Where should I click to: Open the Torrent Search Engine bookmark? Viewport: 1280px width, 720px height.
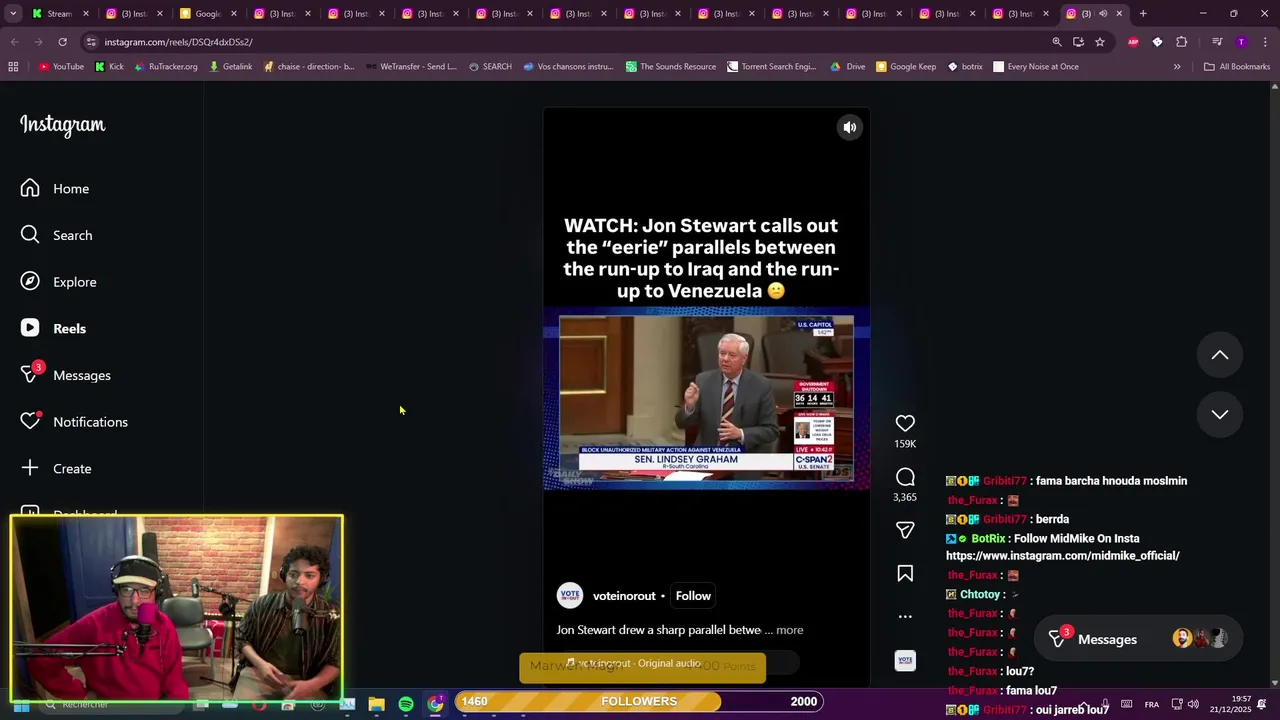771,67
